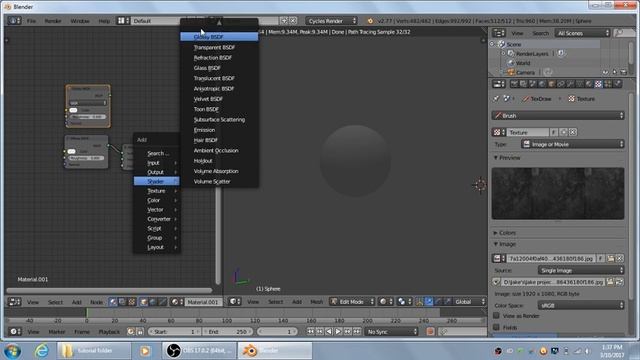Open the Source Single Image dropdown
640x360 pixels.
581,270
